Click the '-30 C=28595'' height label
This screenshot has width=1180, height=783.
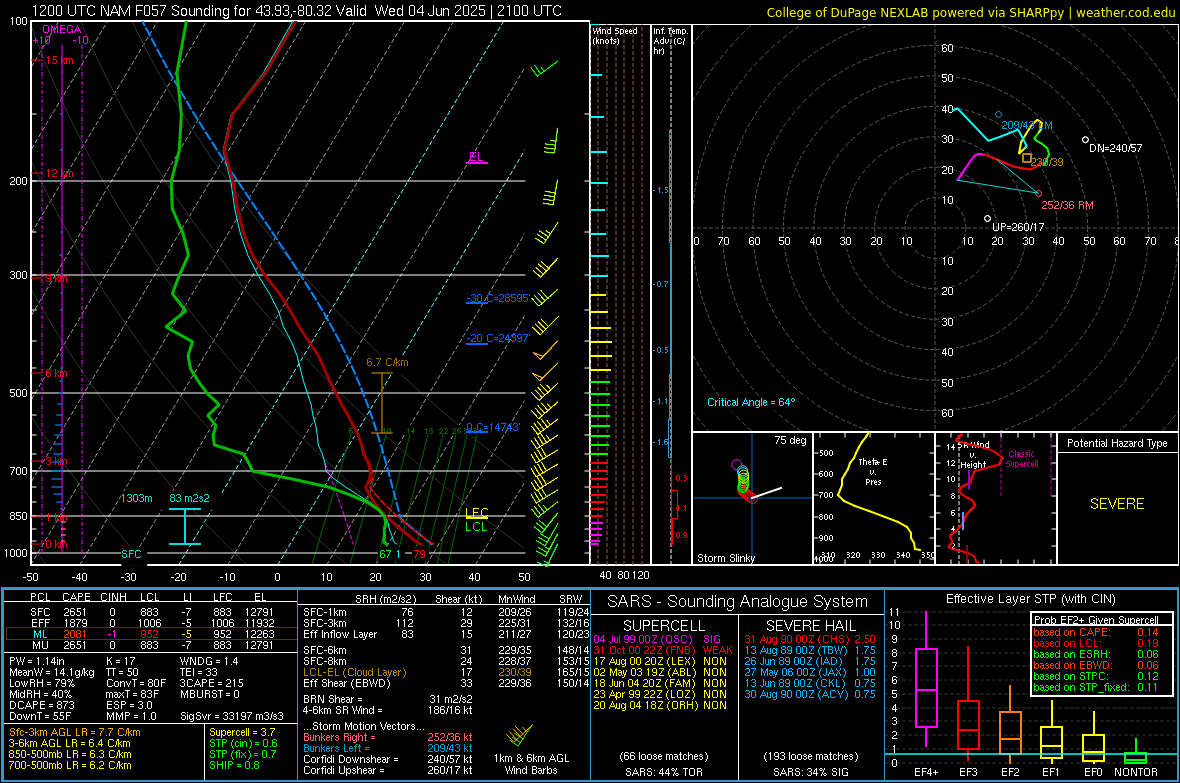tap(498, 298)
